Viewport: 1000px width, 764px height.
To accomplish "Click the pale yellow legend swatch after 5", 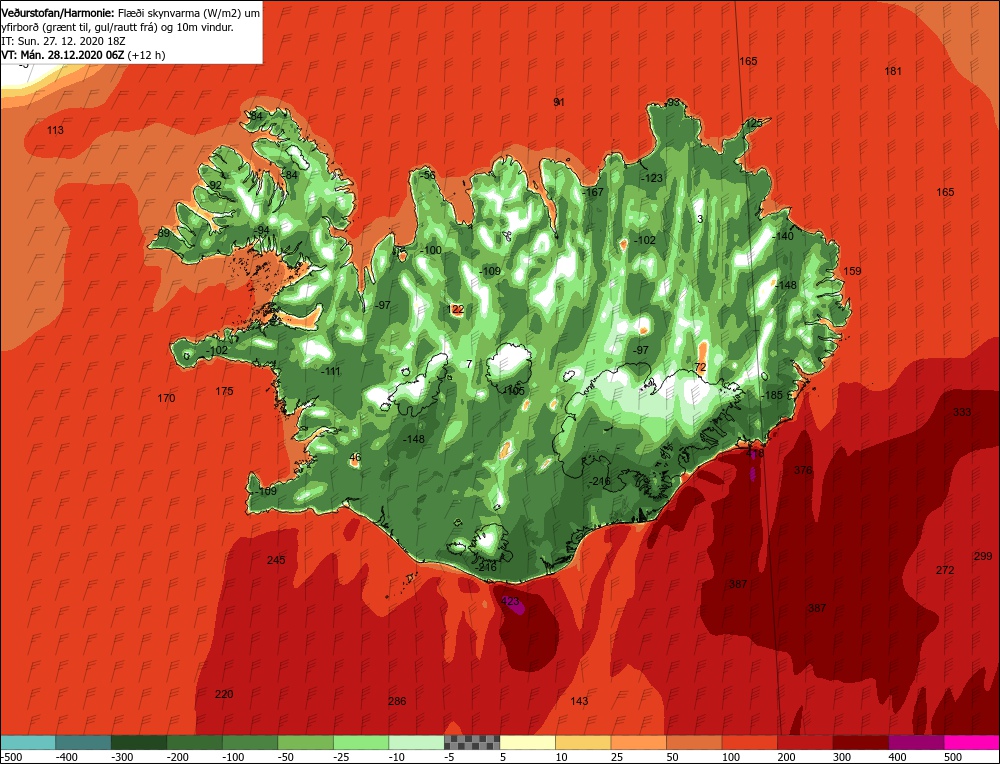I will coord(527,742).
